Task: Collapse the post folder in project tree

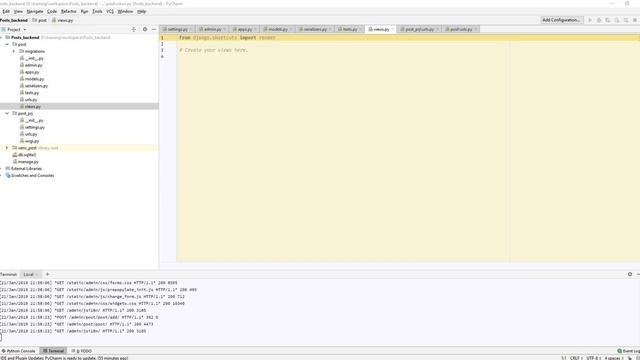Action: click(x=7, y=44)
